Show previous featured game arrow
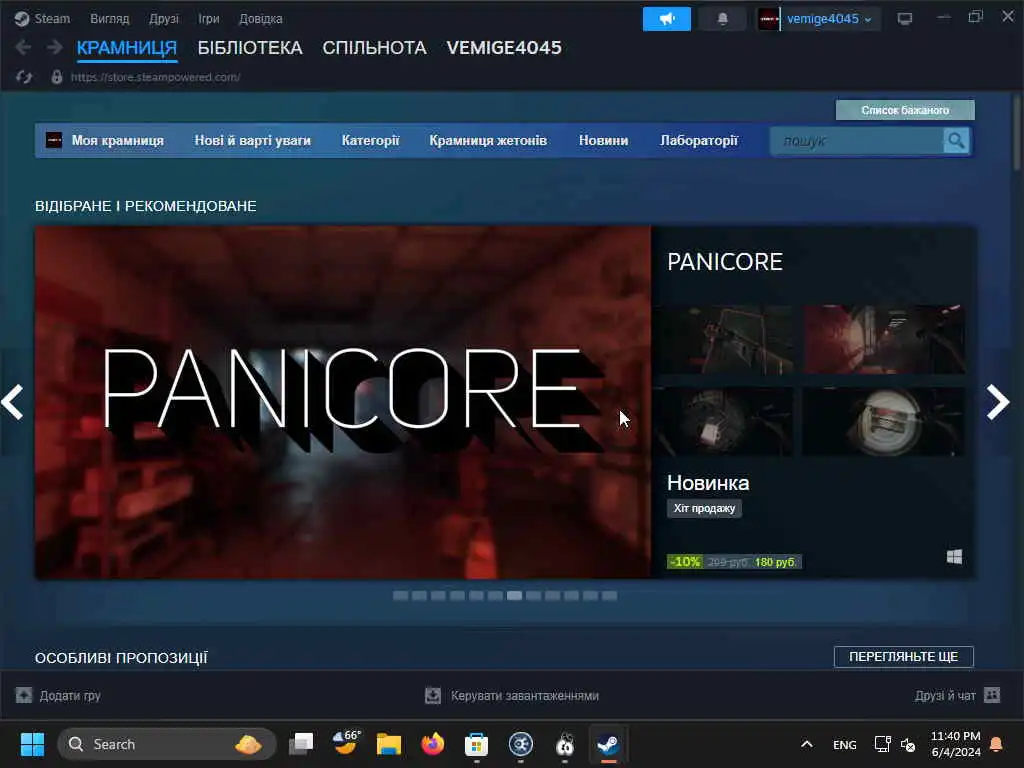The height and width of the screenshot is (768, 1024). (x=12, y=402)
